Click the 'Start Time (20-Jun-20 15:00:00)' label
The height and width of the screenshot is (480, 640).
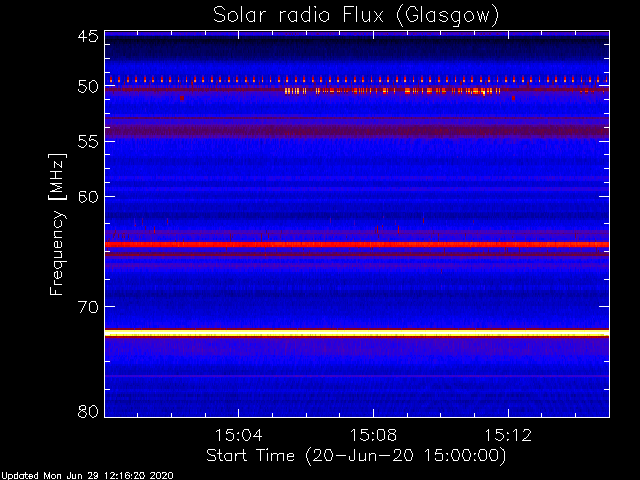click(356, 455)
